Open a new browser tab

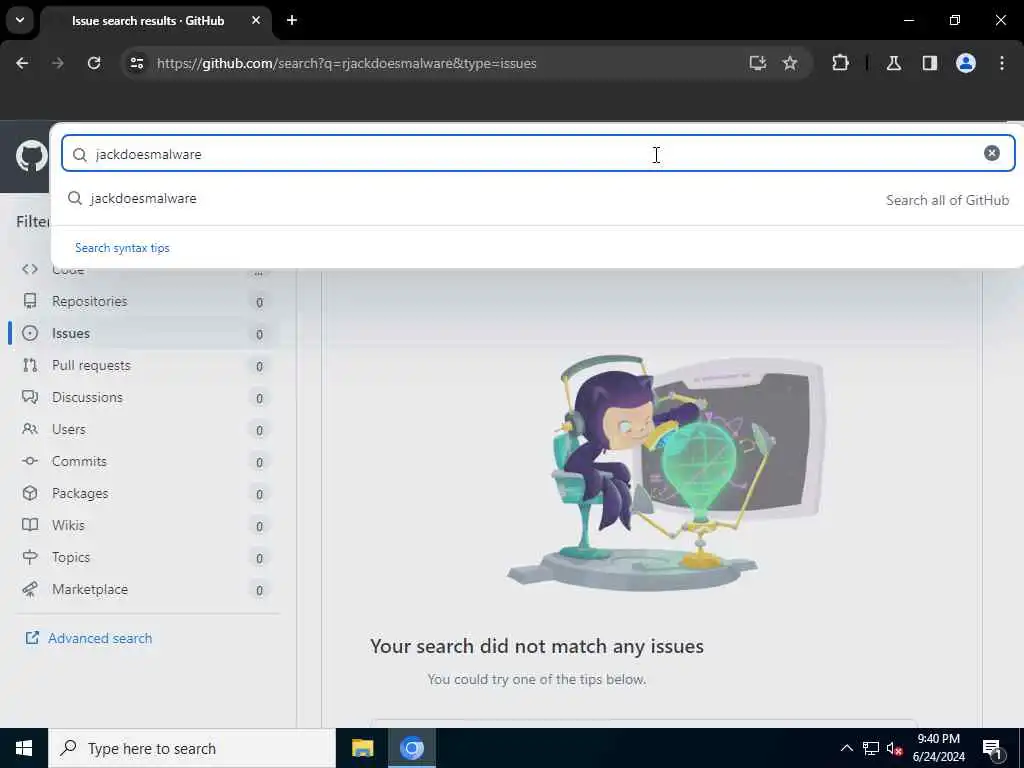(x=292, y=20)
